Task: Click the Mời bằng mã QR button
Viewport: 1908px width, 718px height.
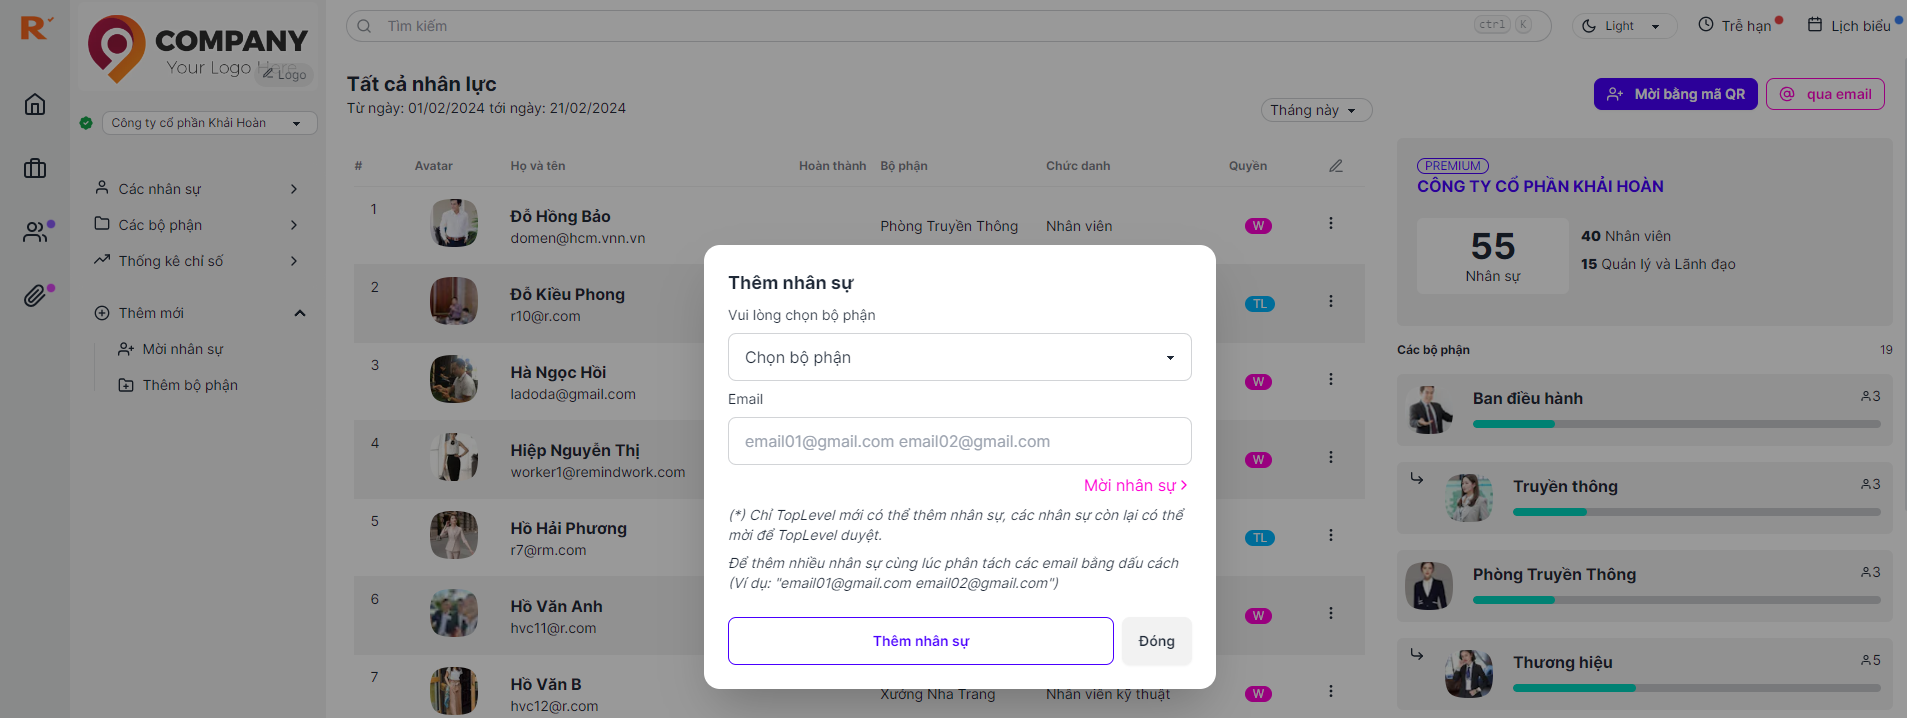Action: [1675, 93]
